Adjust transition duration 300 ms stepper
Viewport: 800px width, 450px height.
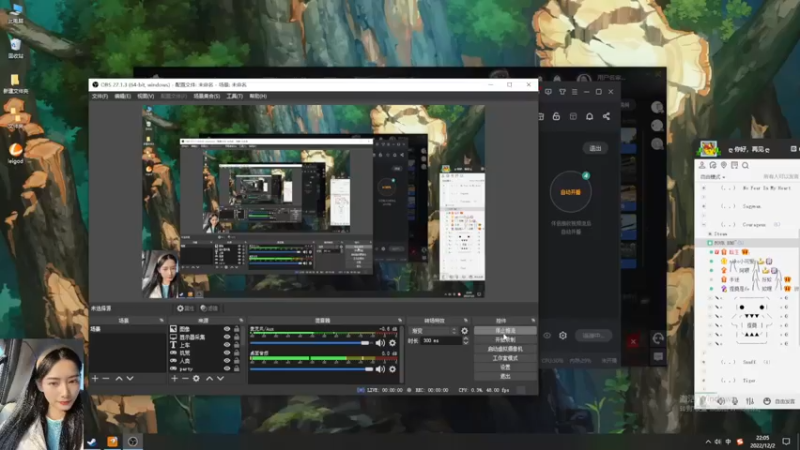pos(465,340)
